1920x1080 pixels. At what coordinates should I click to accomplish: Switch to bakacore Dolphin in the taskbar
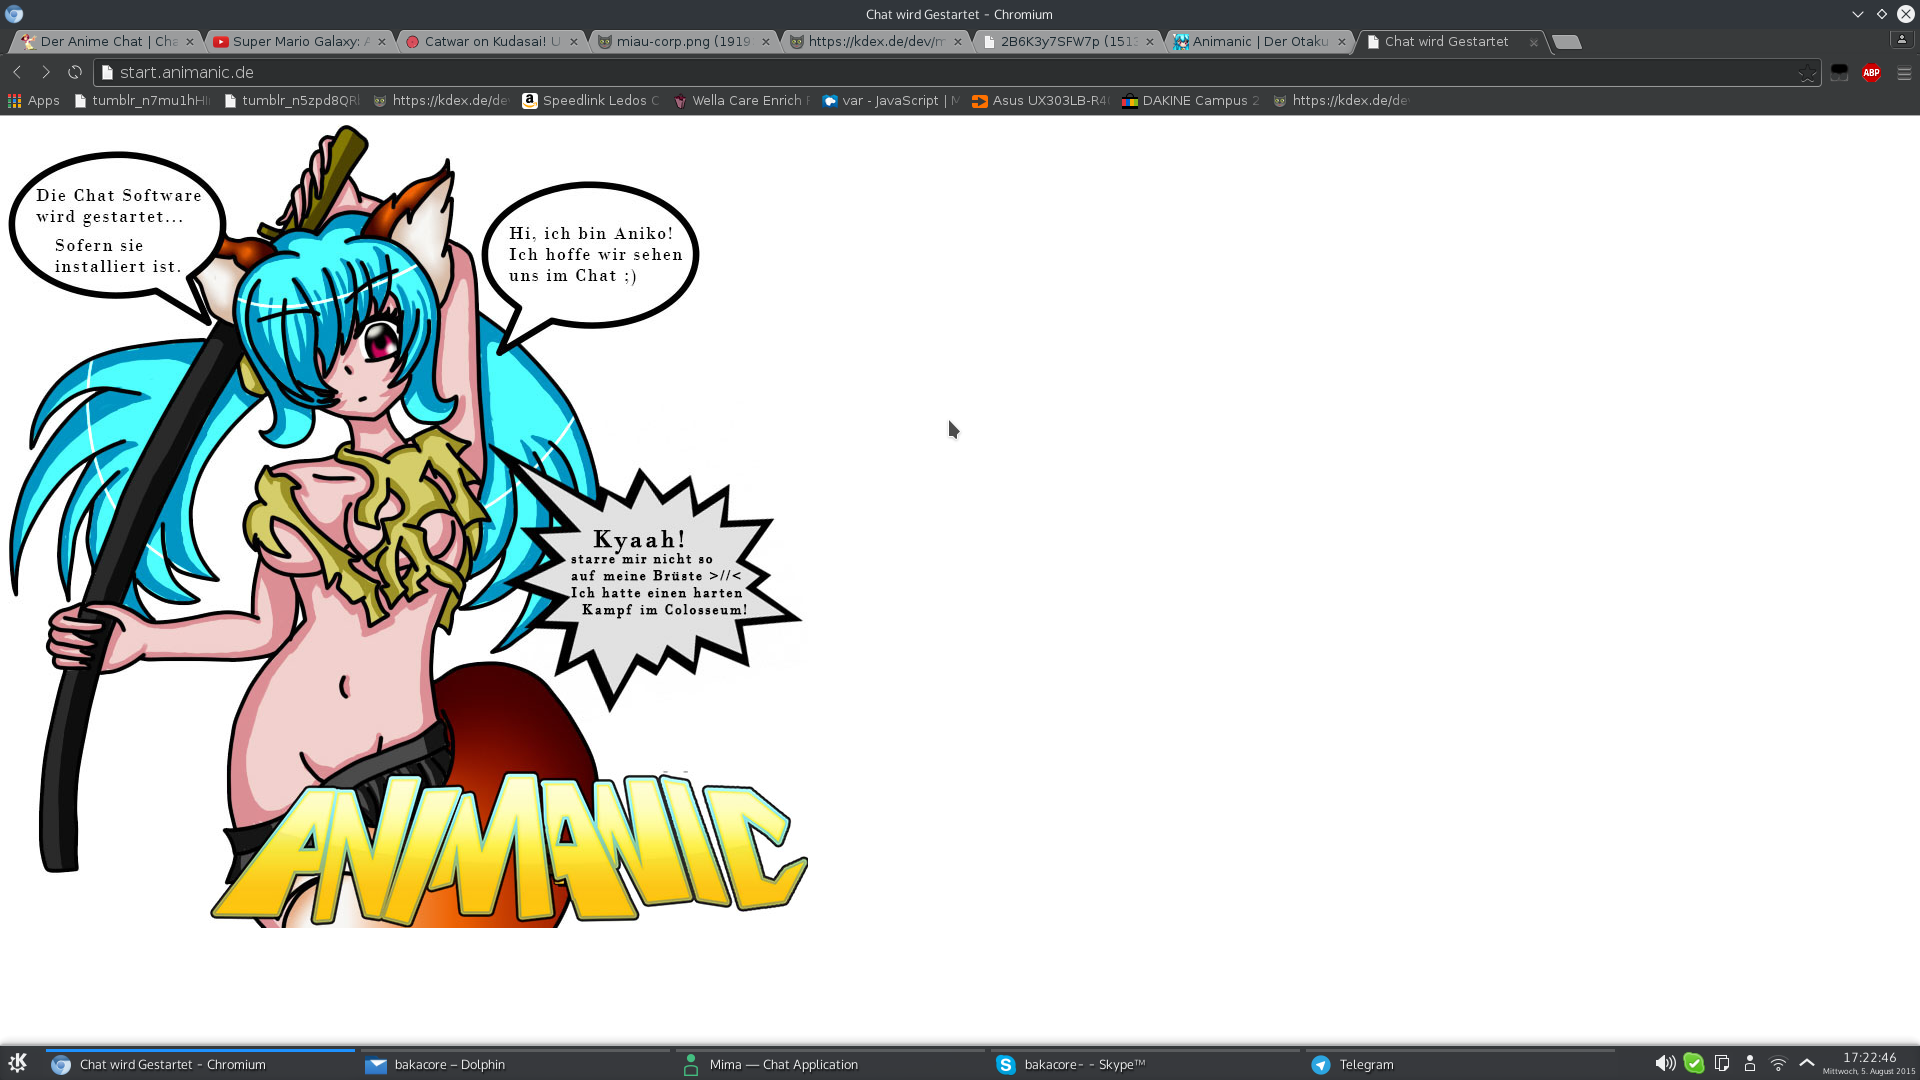click(515, 1064)
